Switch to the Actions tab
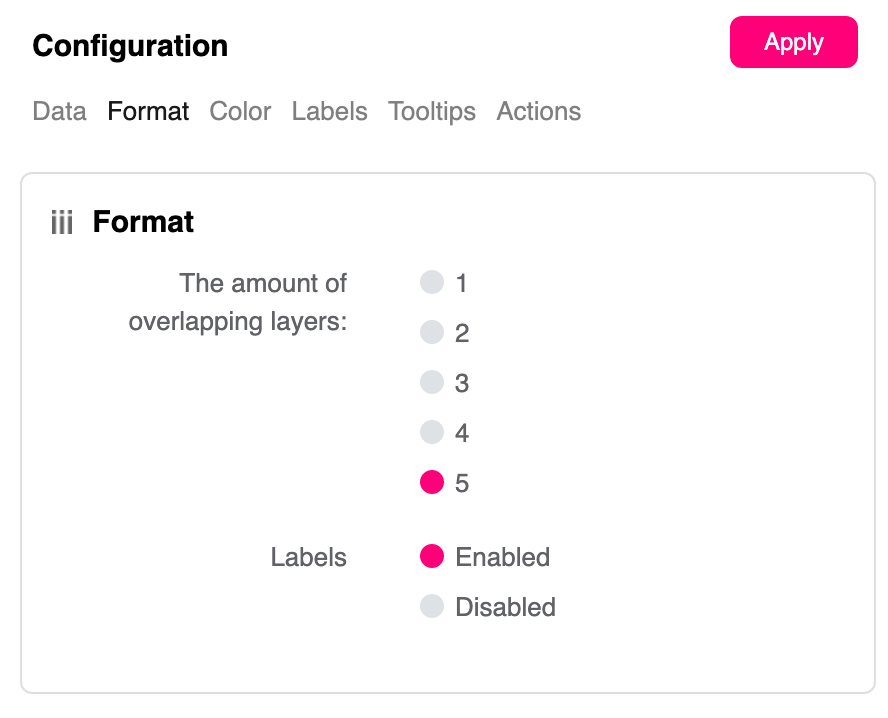The width and height of the screenshot is (888, 718). [x=538, y=111]
